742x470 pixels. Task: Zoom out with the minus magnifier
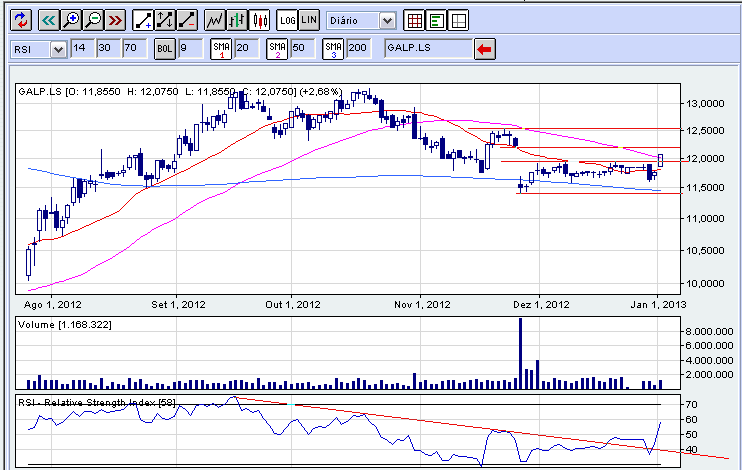click(x=93, y=20)
